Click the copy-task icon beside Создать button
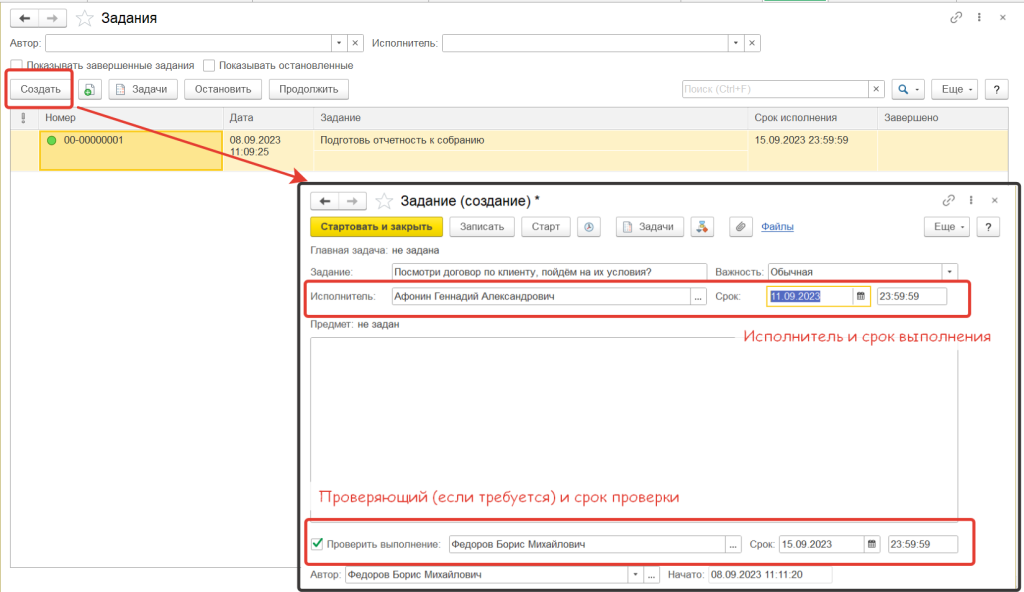Image resolution: width=1024 pixels, height=592 pixels. (x=90, y=90)
